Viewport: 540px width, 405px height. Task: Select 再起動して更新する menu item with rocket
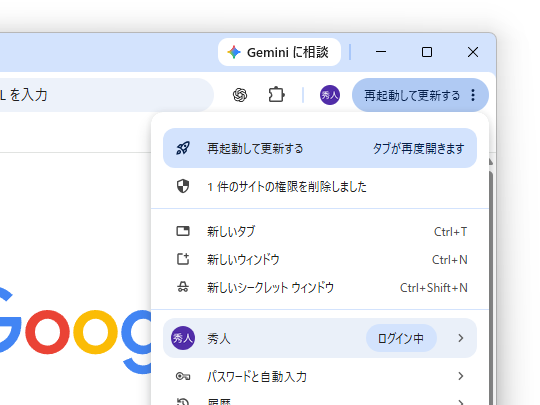tap(320, 148)
